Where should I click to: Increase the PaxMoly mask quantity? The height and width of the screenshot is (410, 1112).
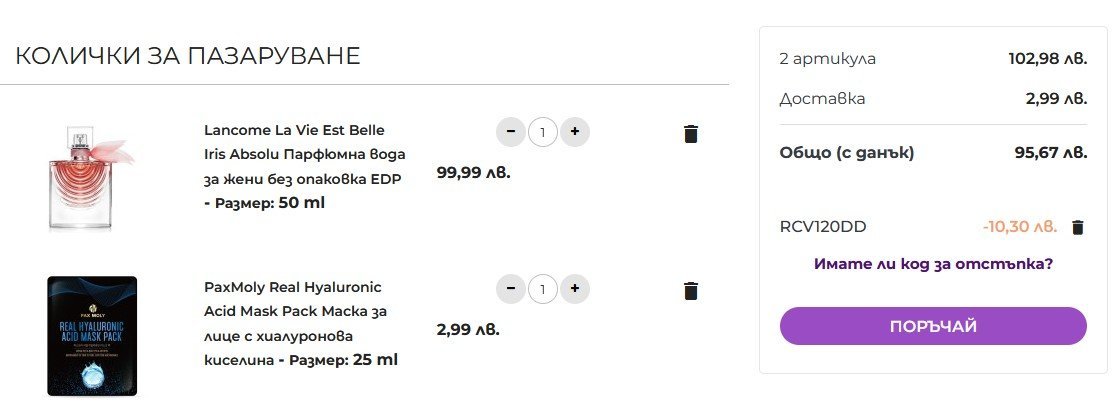(575, 289)
